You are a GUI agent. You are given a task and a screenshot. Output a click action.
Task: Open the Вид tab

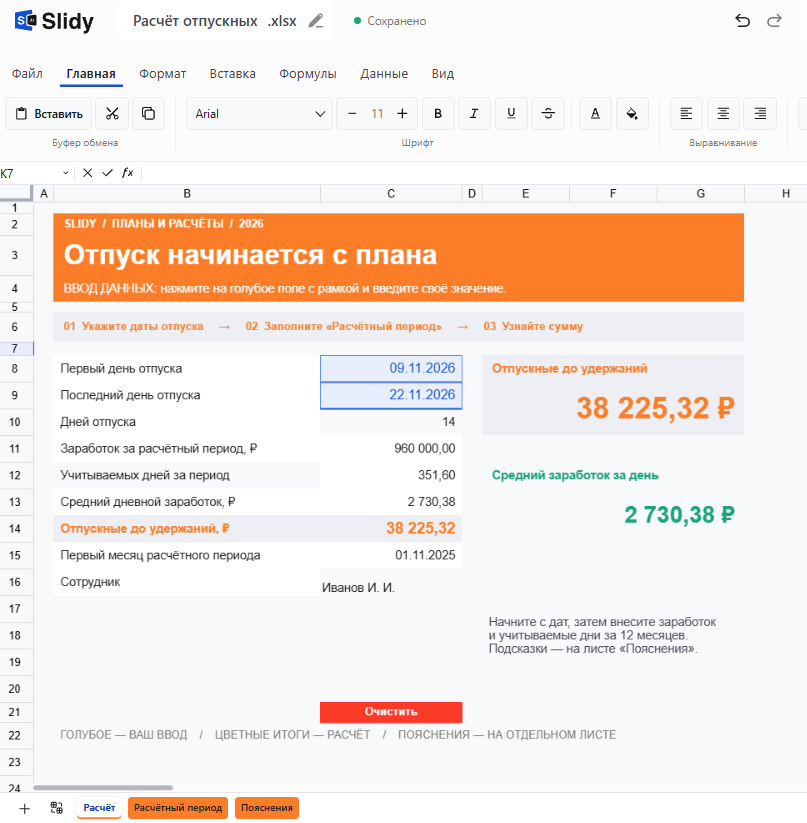443,73
